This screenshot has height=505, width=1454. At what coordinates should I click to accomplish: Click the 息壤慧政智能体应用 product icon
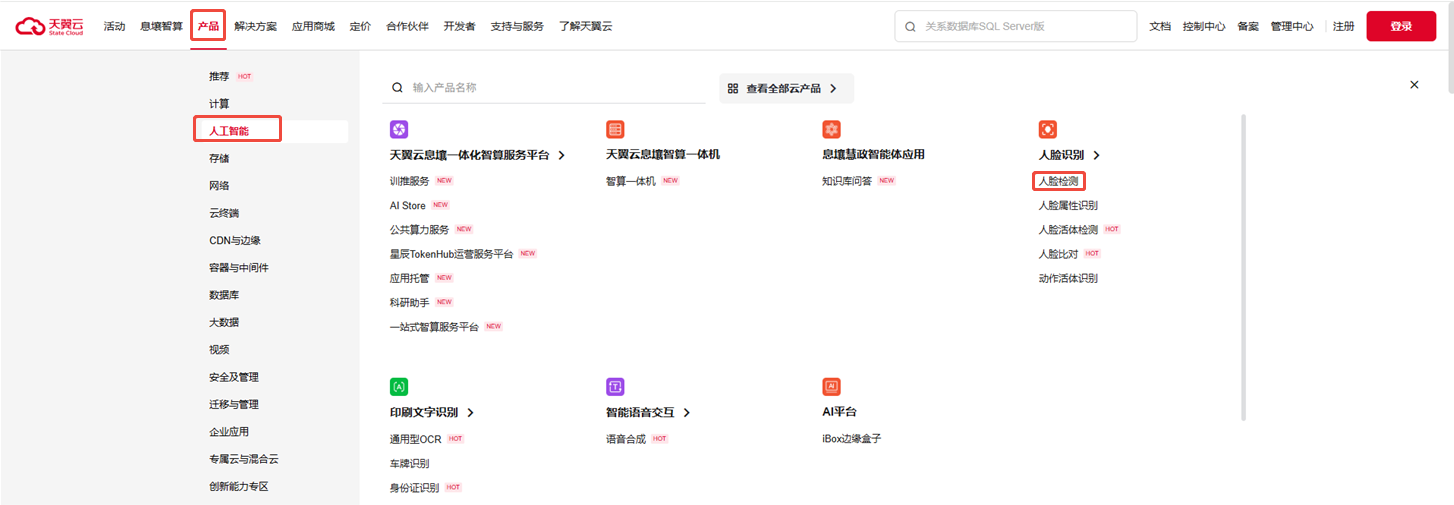pyautogui.click(x=831, y=129)
